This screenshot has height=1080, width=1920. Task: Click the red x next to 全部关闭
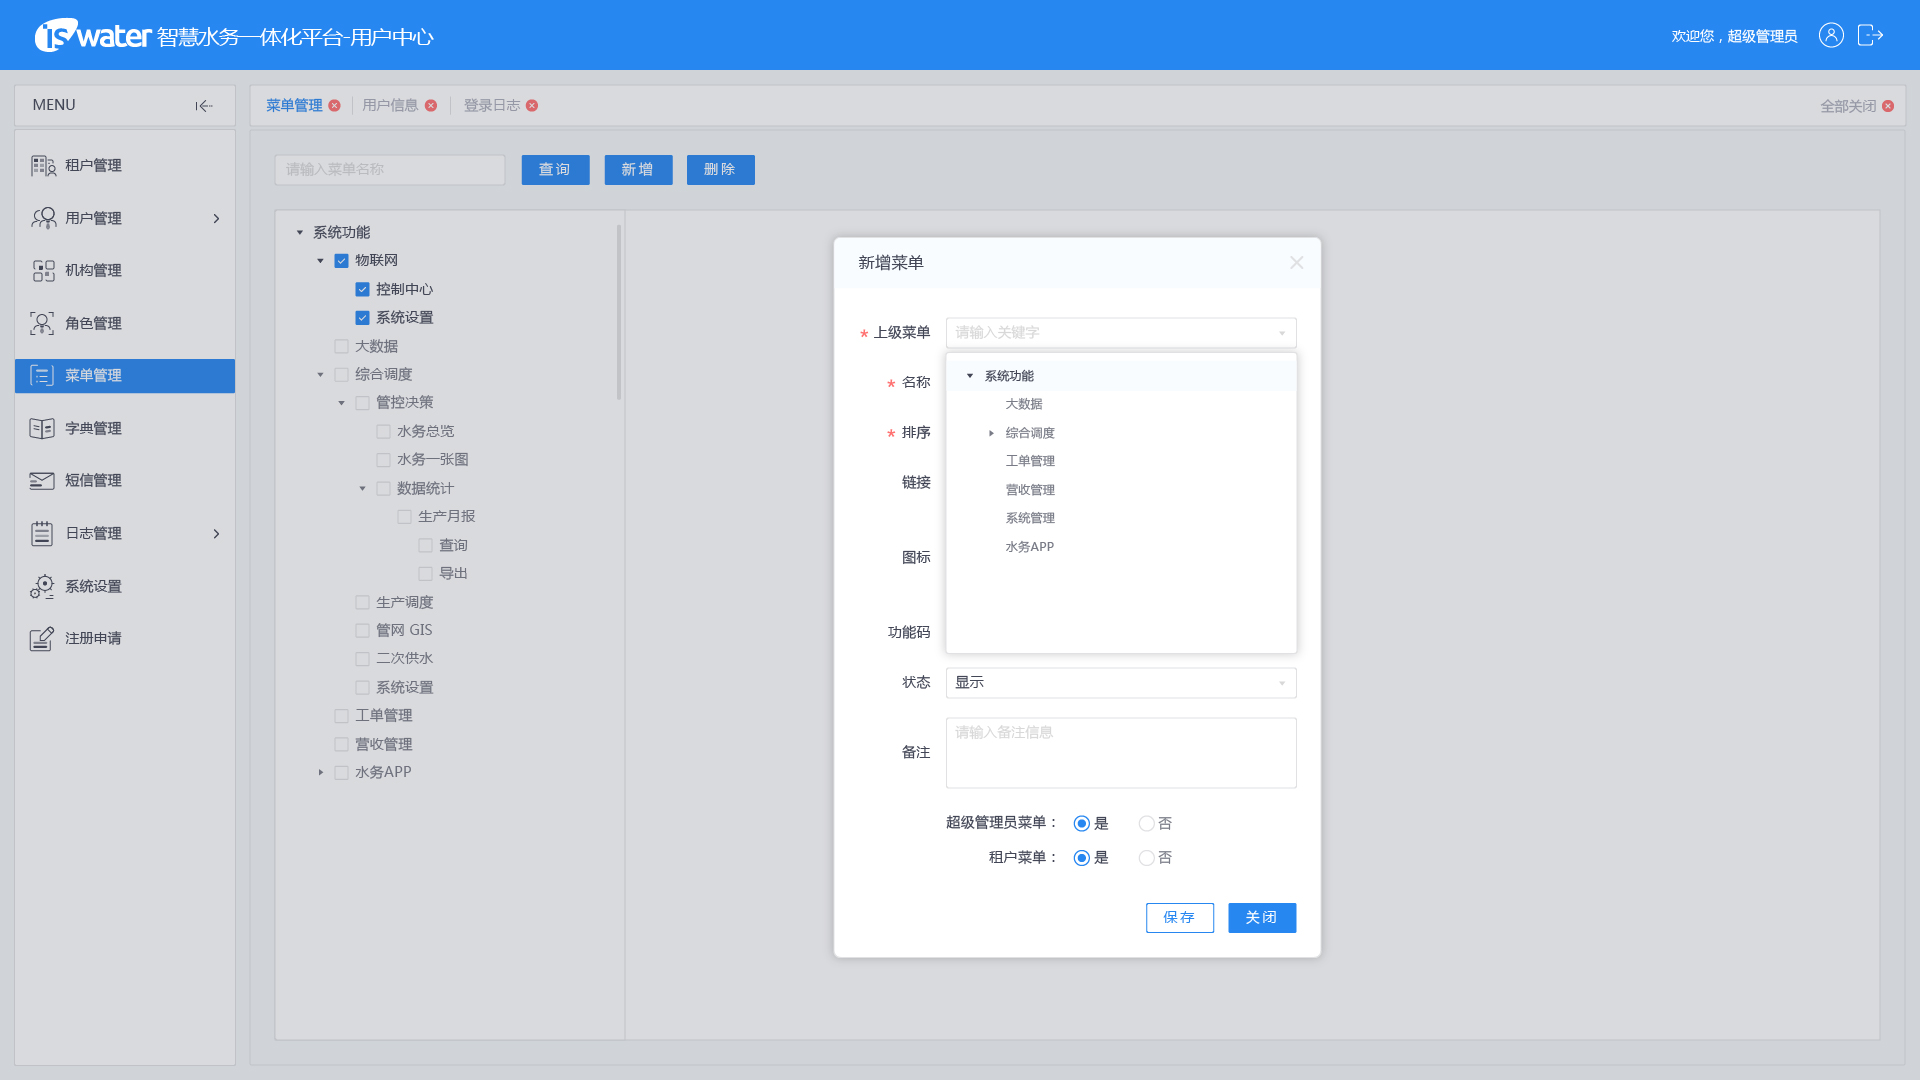tap(1888, 106)
